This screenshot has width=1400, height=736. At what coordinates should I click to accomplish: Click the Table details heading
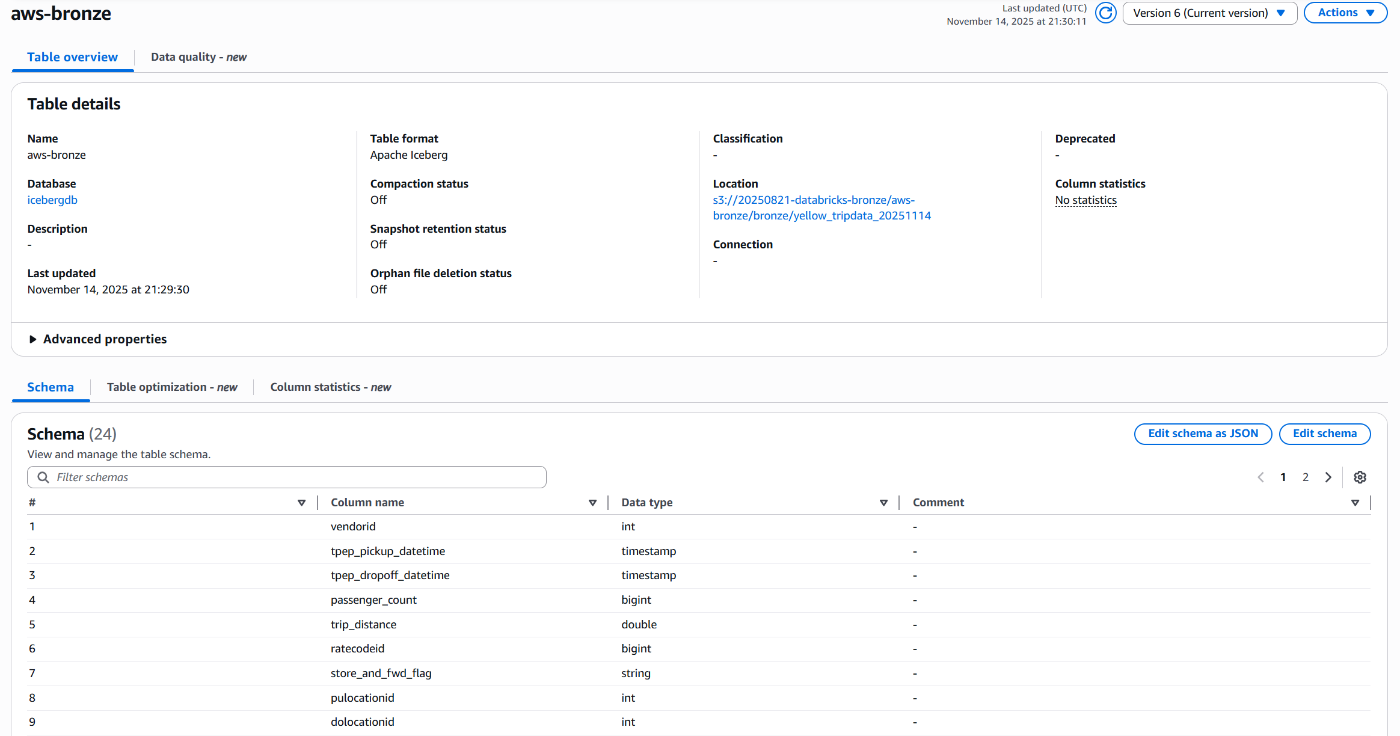point(74,104)
